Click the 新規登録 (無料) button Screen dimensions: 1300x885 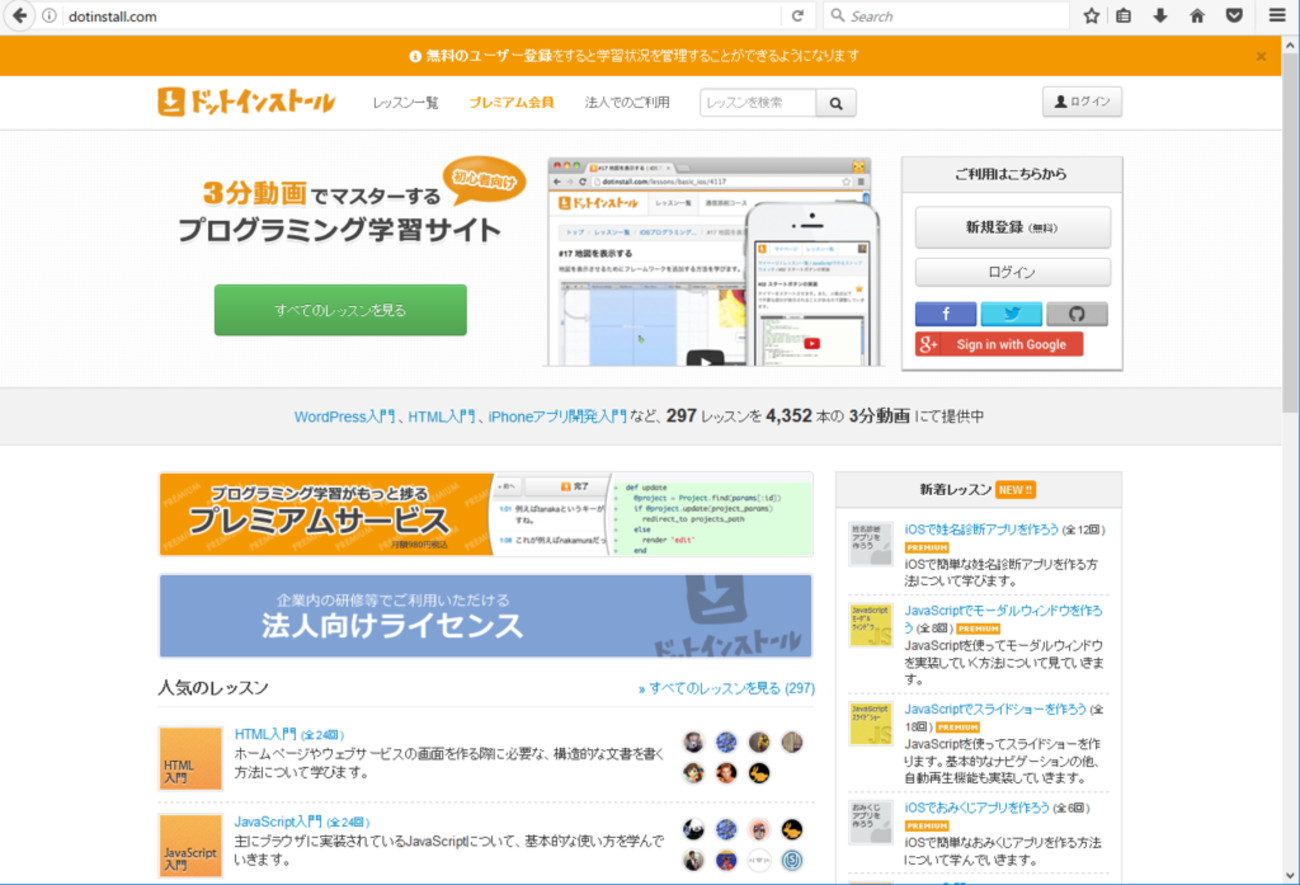(1012, 227)
